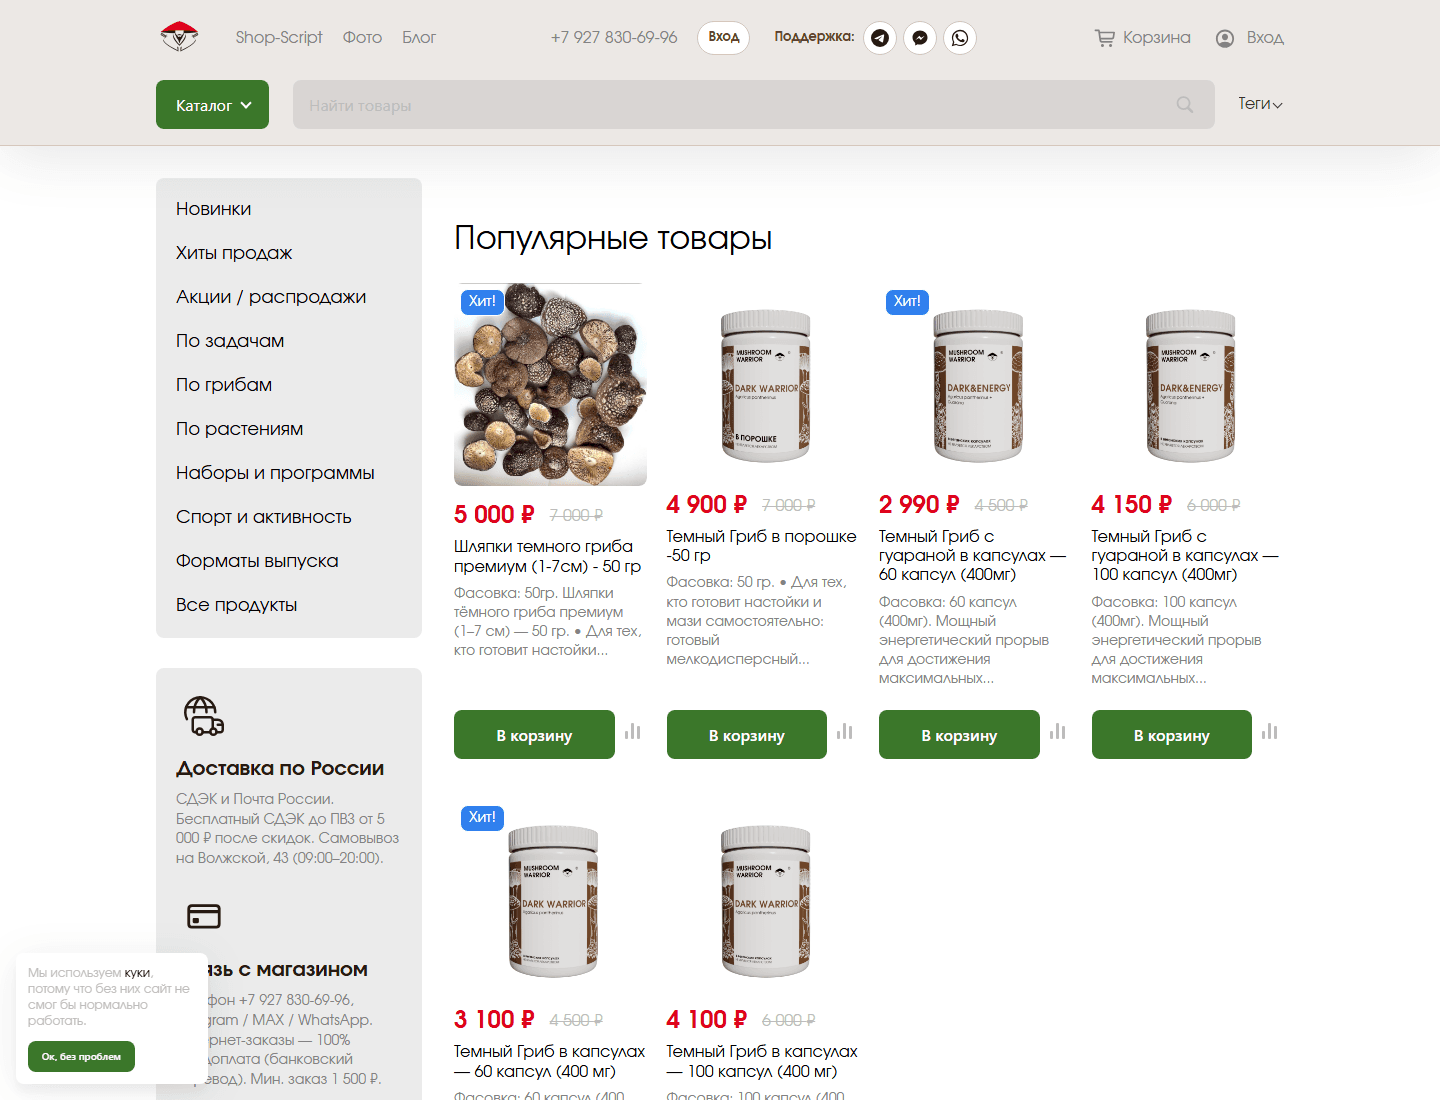Open the Каталог dropdown
The width and height of the screenshot is (1440, 1100).
(212, 105)
